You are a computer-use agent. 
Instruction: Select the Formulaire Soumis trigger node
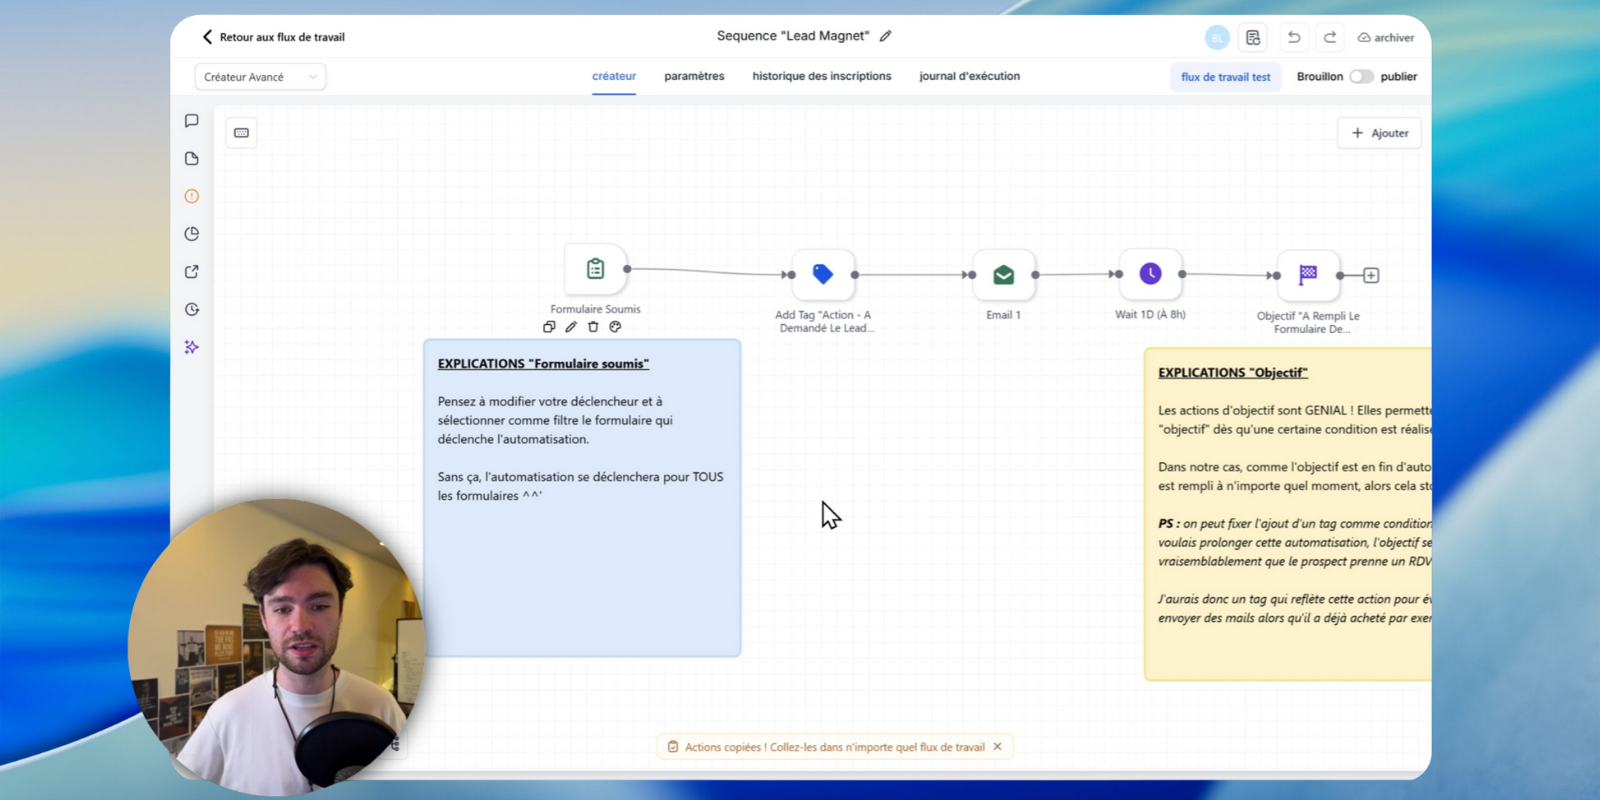click(x=595, y=269)
